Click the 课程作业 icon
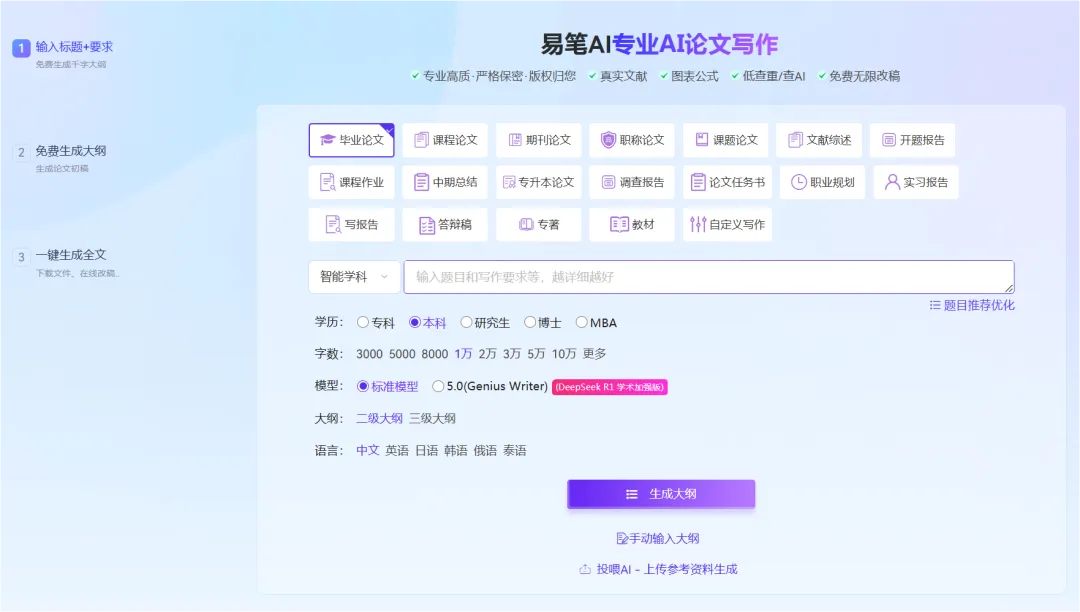Viewport: 1080px width, 612px height. click(327, 182)
